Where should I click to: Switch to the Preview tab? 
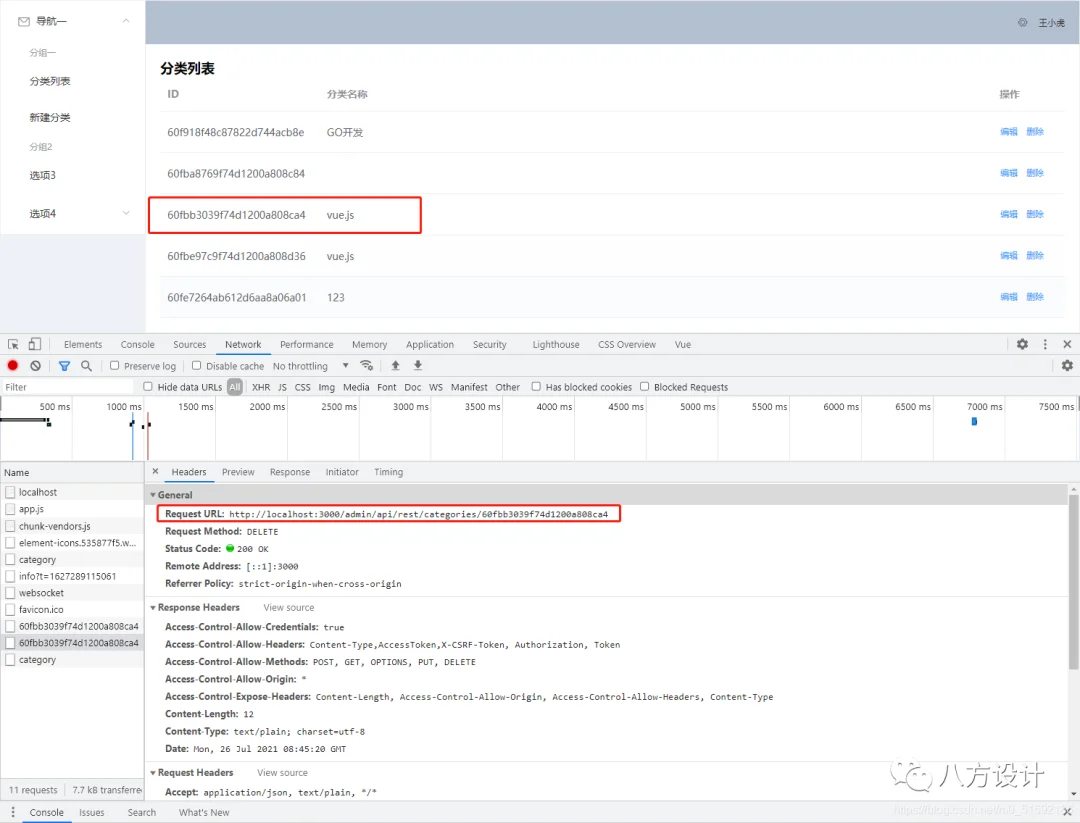[x=238, y=472]
